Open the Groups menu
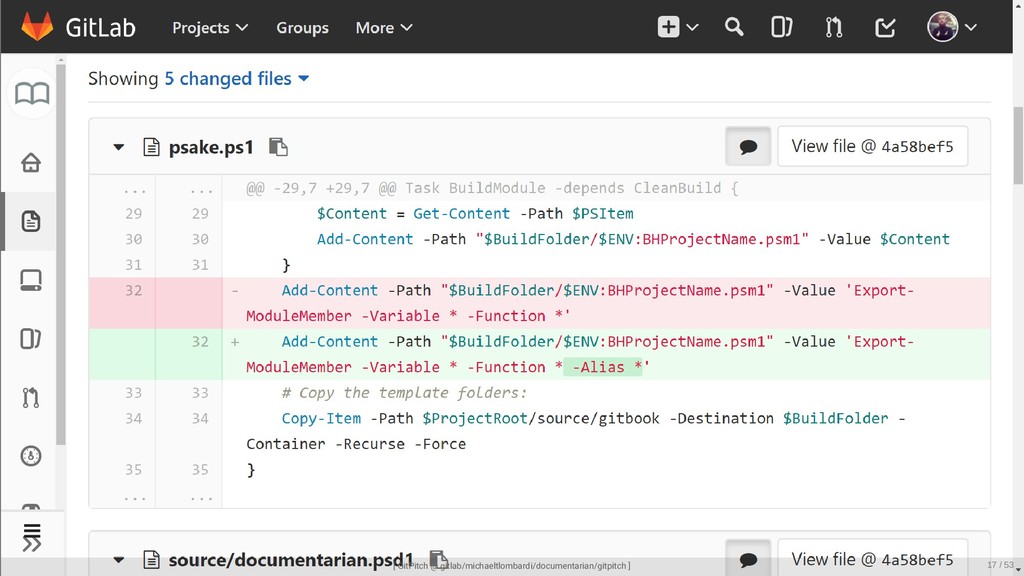The width and height of the screenshot is (1024, 576). (302, 27)
